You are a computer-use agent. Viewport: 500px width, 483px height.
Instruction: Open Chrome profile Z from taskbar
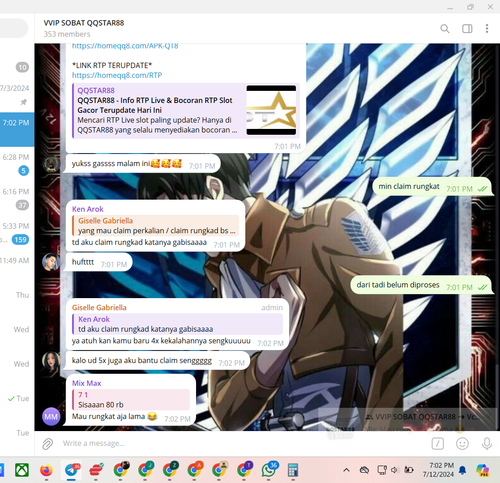pyautogui.click(x=170, y=470)
